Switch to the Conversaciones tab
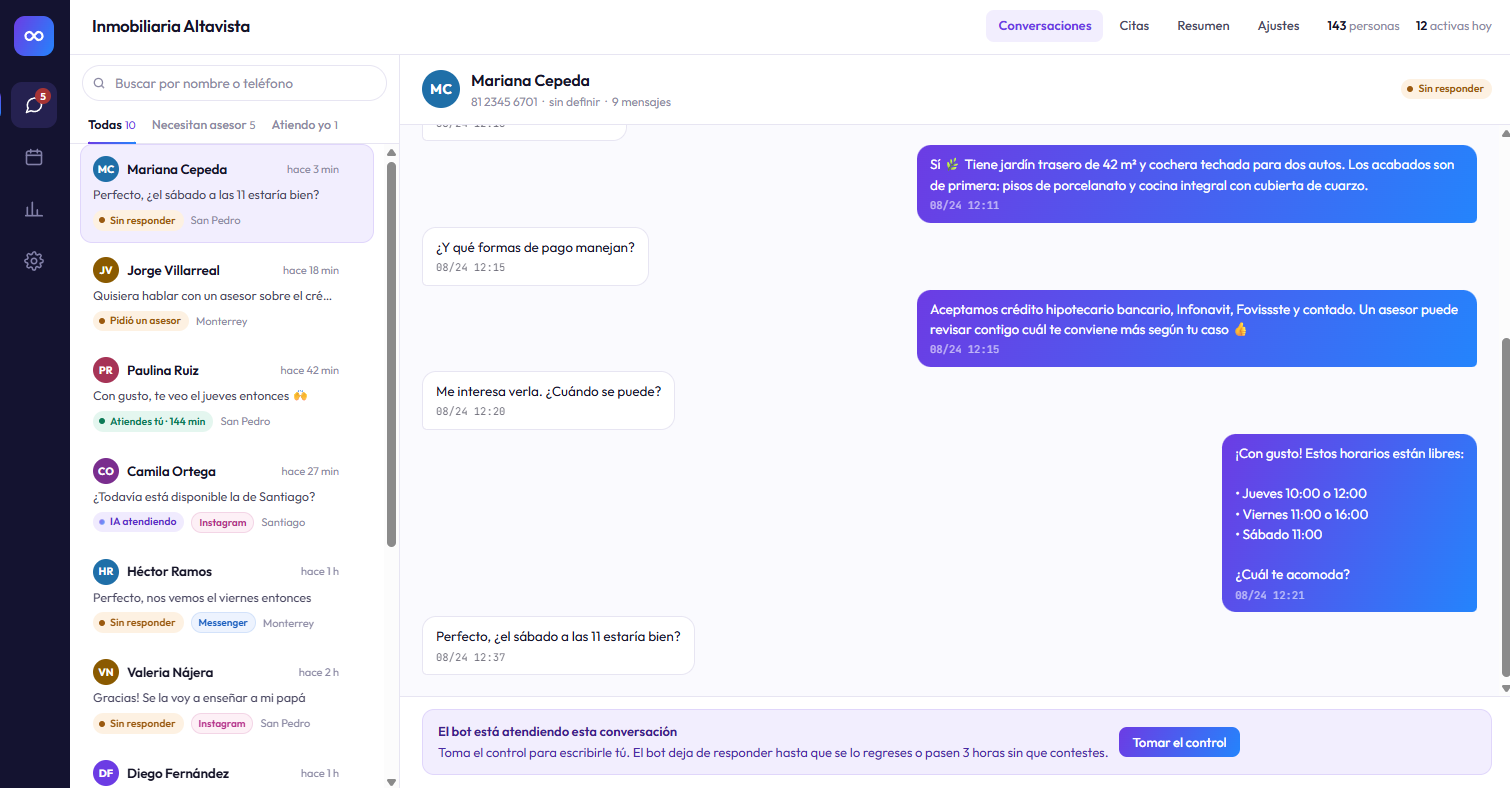This screenshot has height=788, width=1510. [1044, 26]
